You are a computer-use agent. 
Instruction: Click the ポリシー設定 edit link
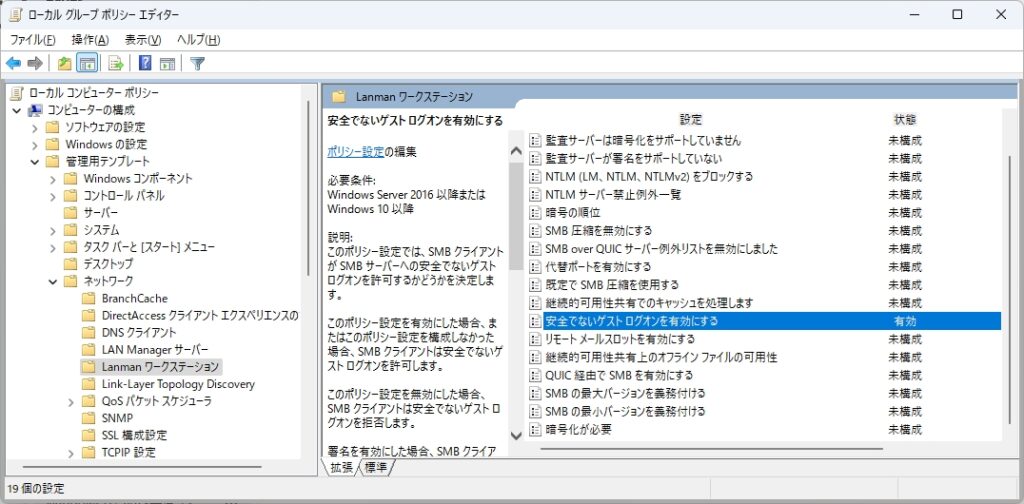355,152
